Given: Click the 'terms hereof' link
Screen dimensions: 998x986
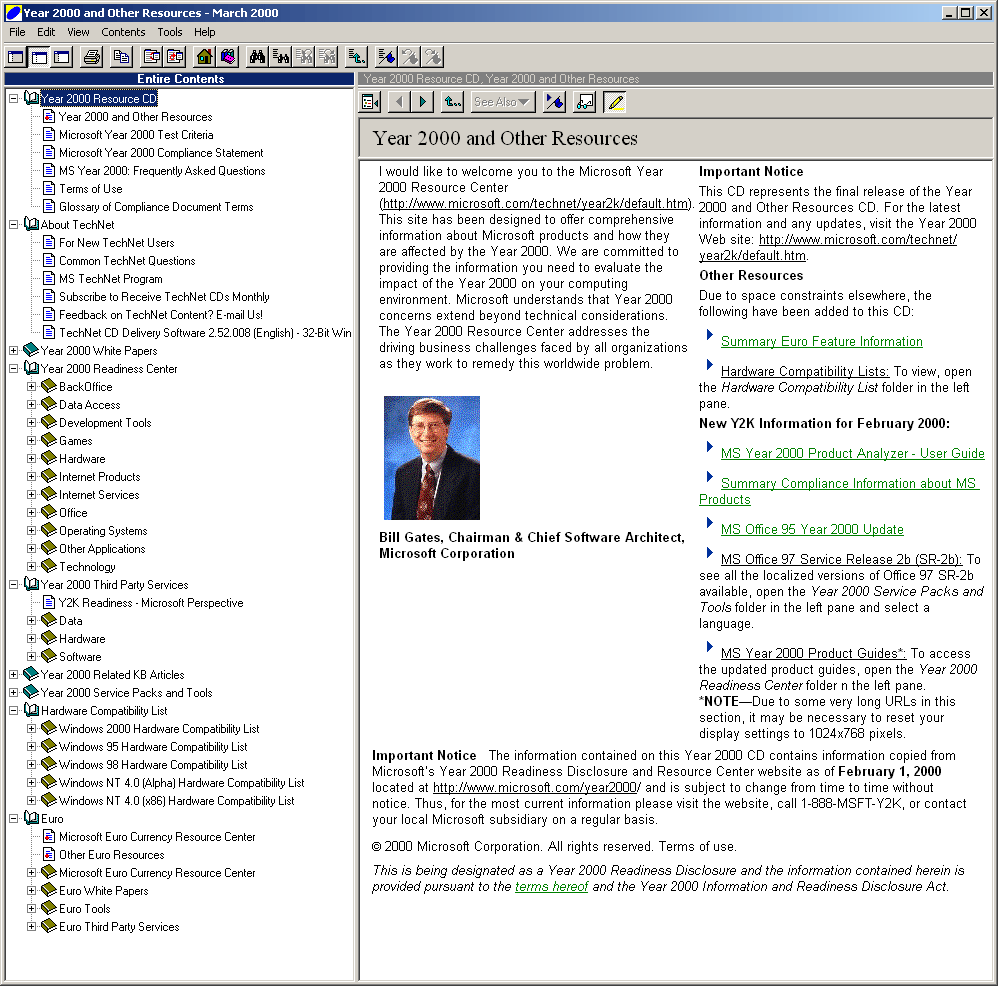Looking at the screenshot, I should click(551, 887).
